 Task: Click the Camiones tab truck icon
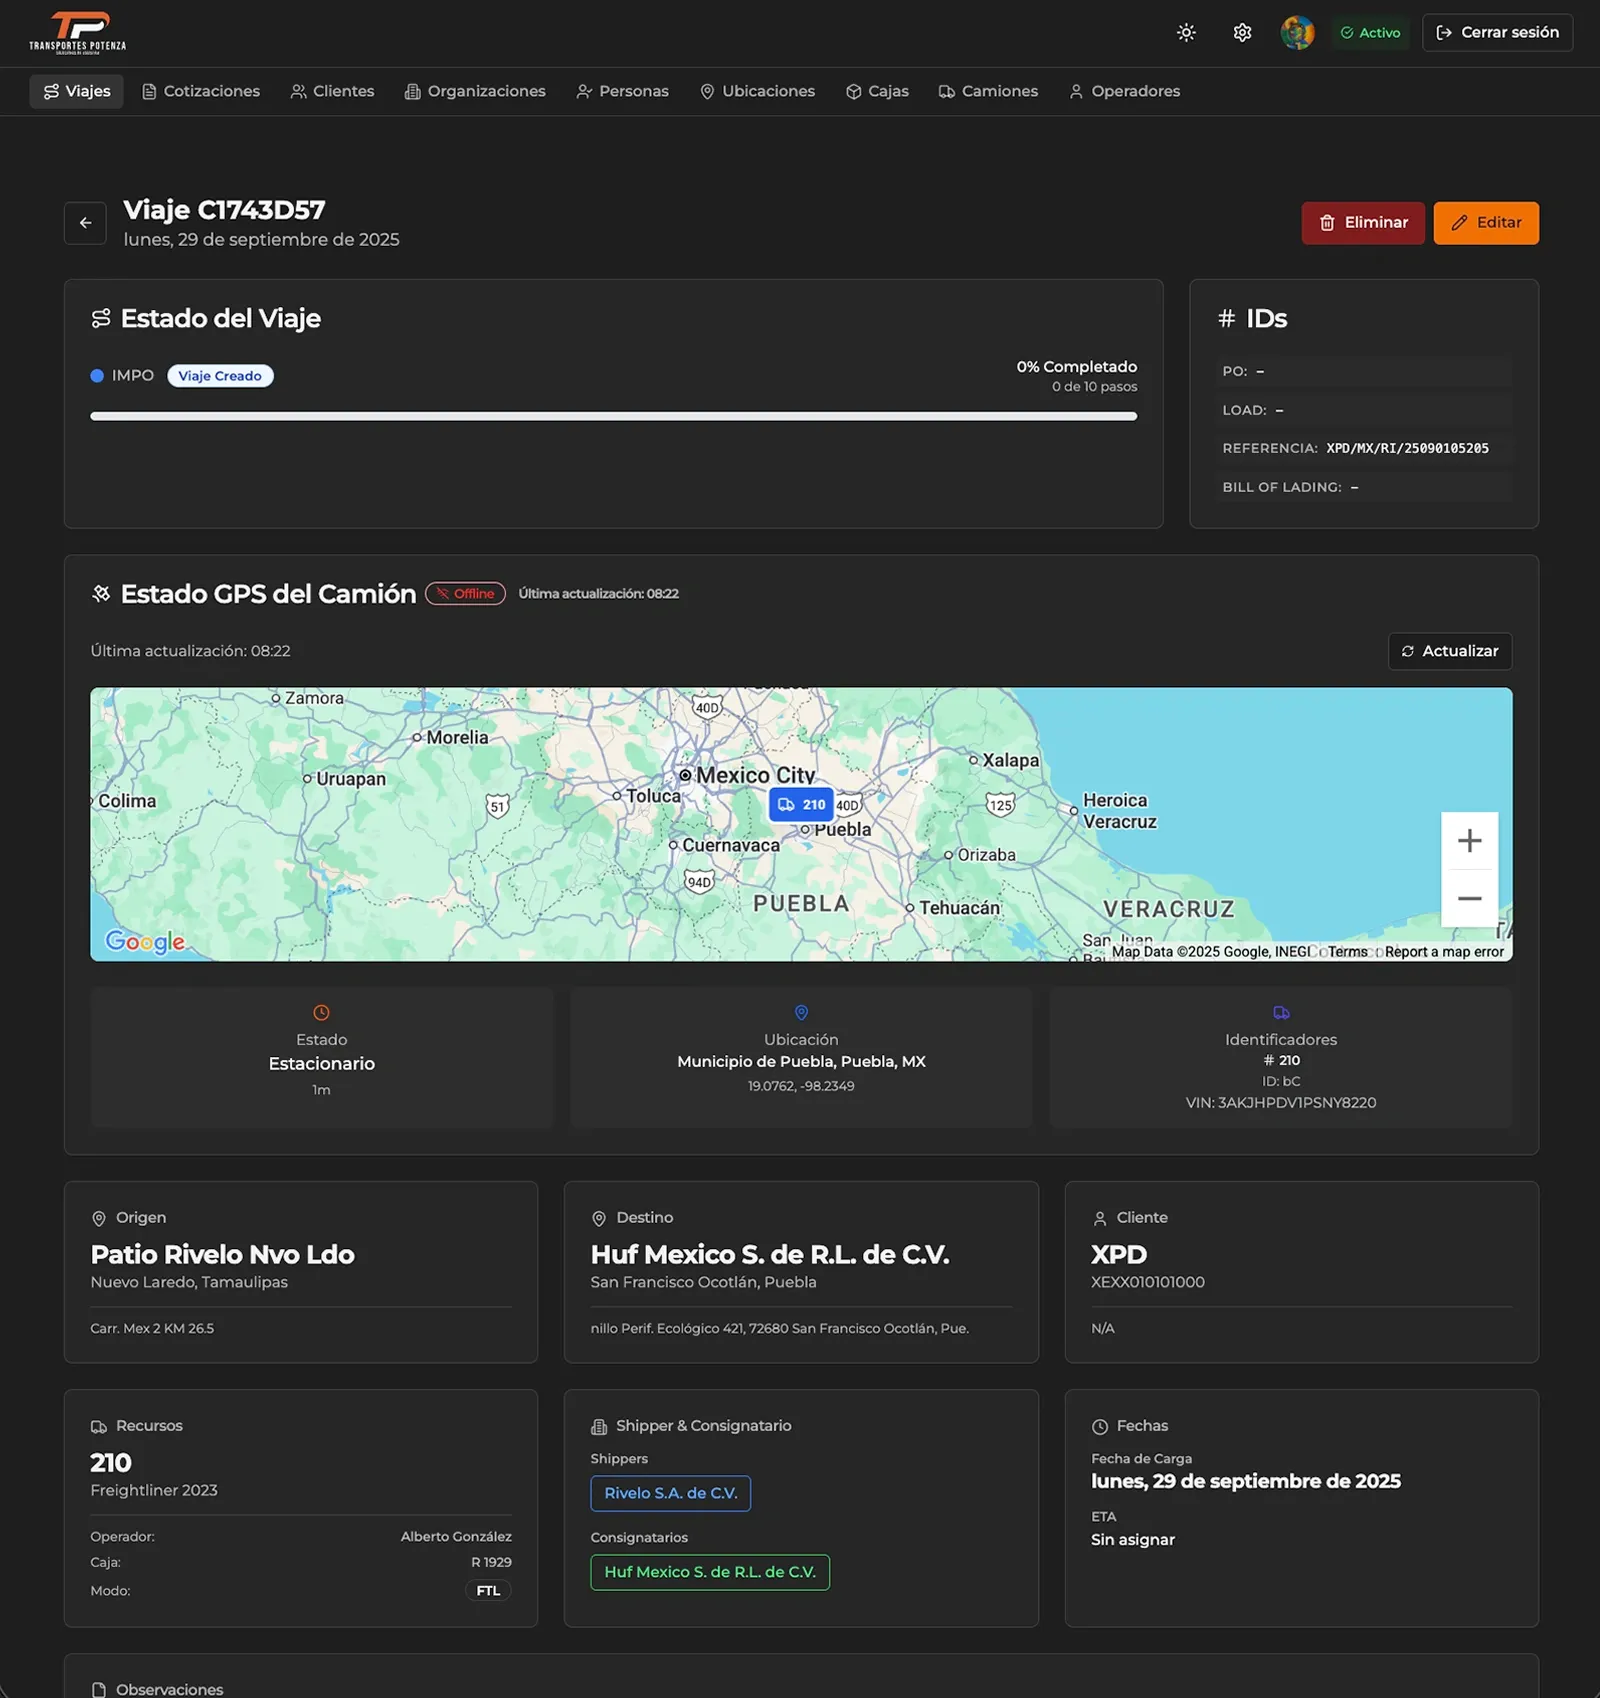pyautogui.click(x=946, y=92)
